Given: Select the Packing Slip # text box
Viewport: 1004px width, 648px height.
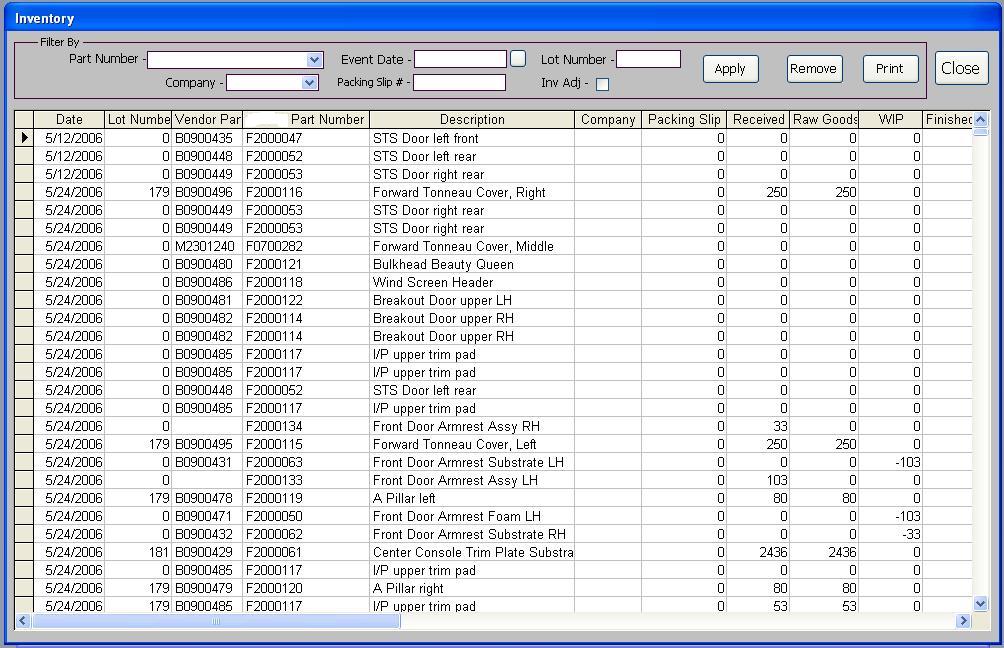Looking at the screenshot, I should pyautogui.click(x=459, y=83).
